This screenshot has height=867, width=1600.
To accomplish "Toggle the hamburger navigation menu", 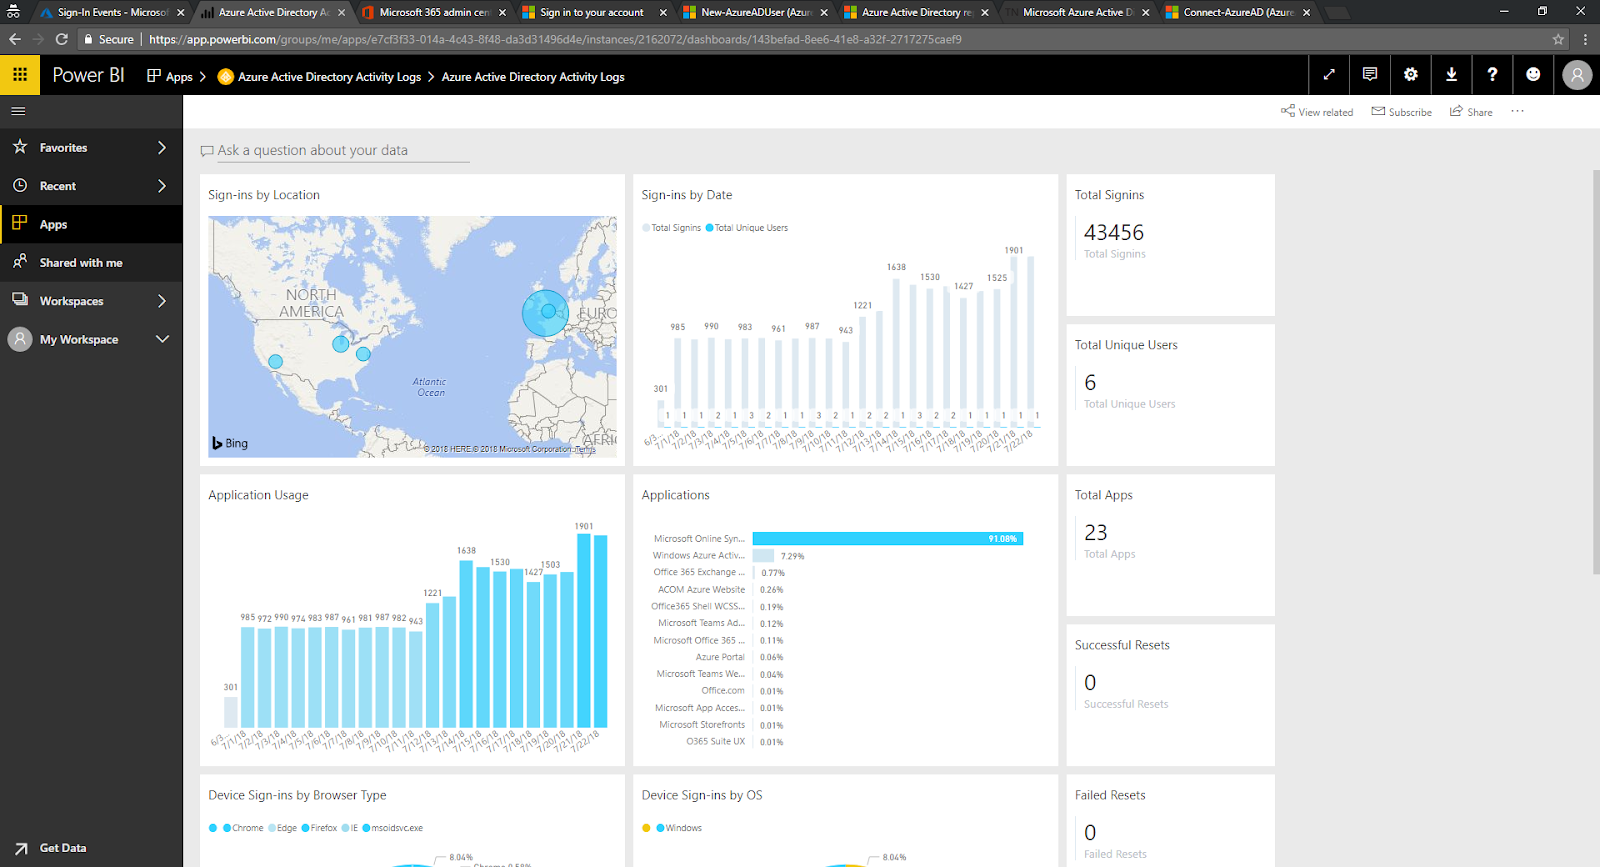I will tap(18, 111).
